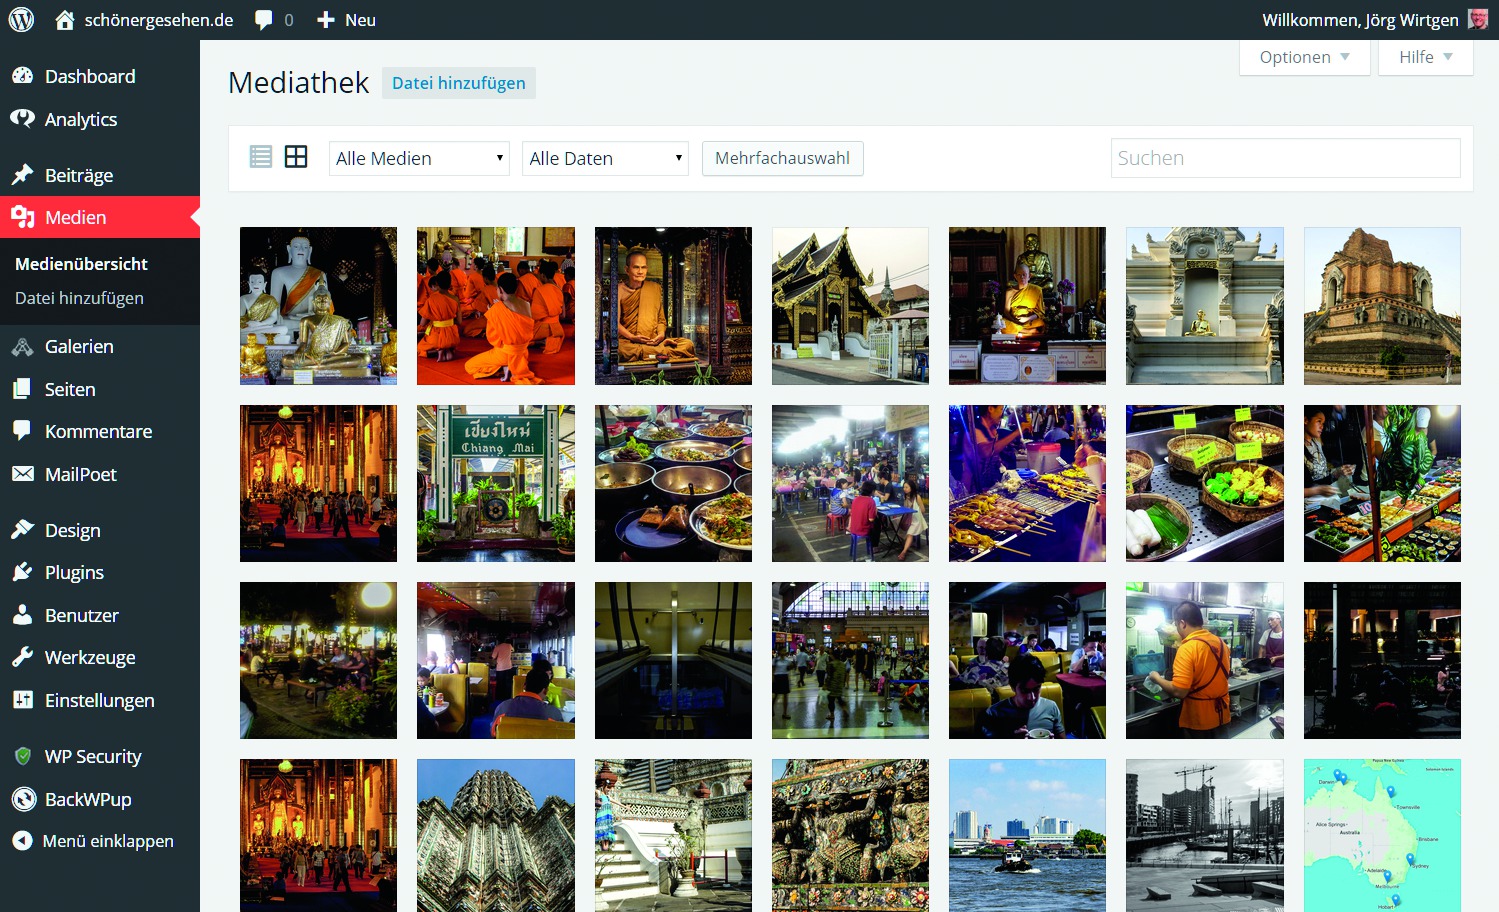Switch to grid view of media
The height and width of the screenshot is (912, 1499).
(296, 157)
